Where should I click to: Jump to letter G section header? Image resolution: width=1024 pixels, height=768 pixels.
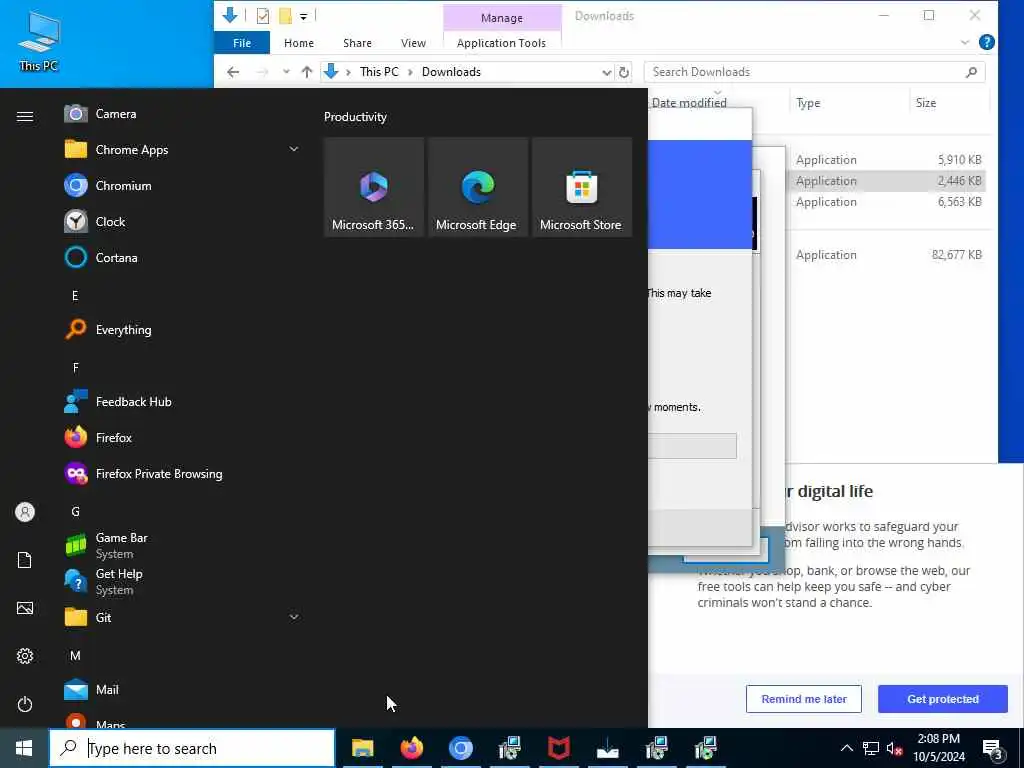click(x=75, y=511)
